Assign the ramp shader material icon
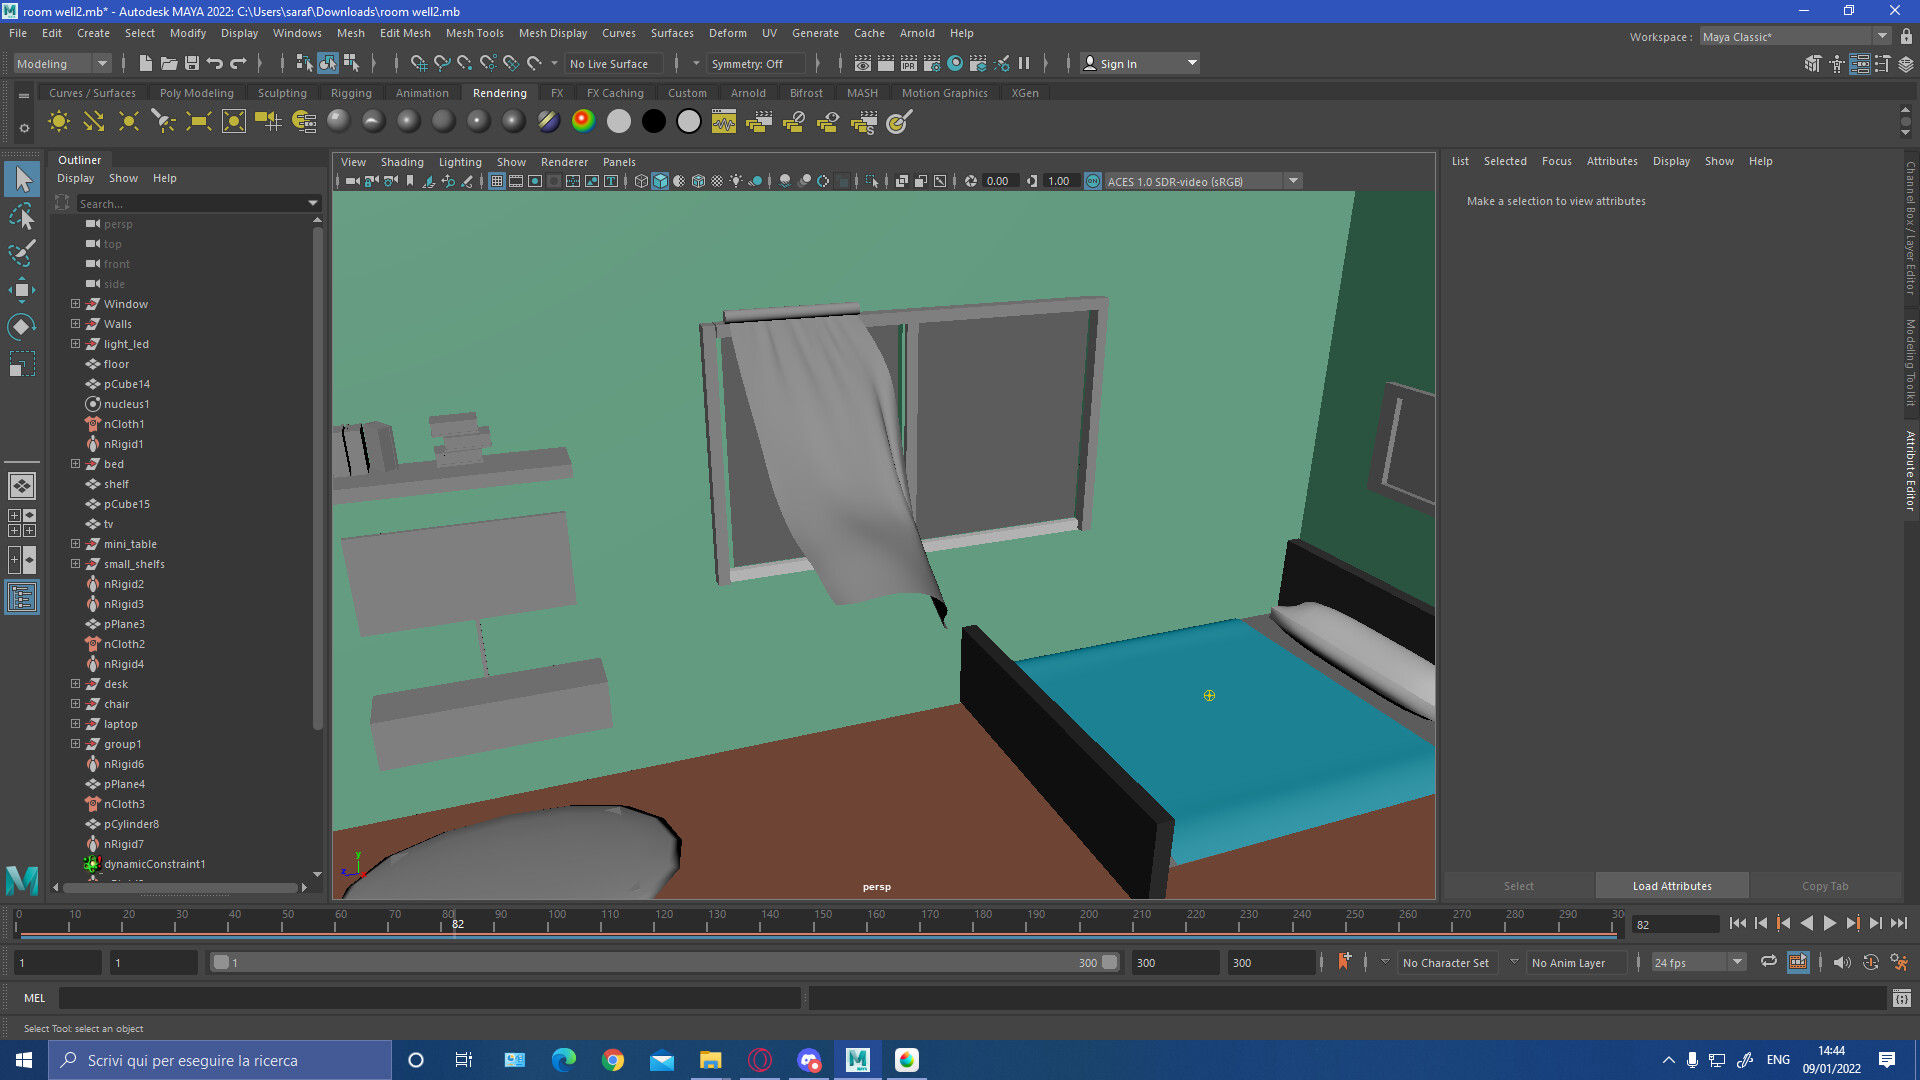This screenshot has width=1920, height=1080. (x=583, y=121)
